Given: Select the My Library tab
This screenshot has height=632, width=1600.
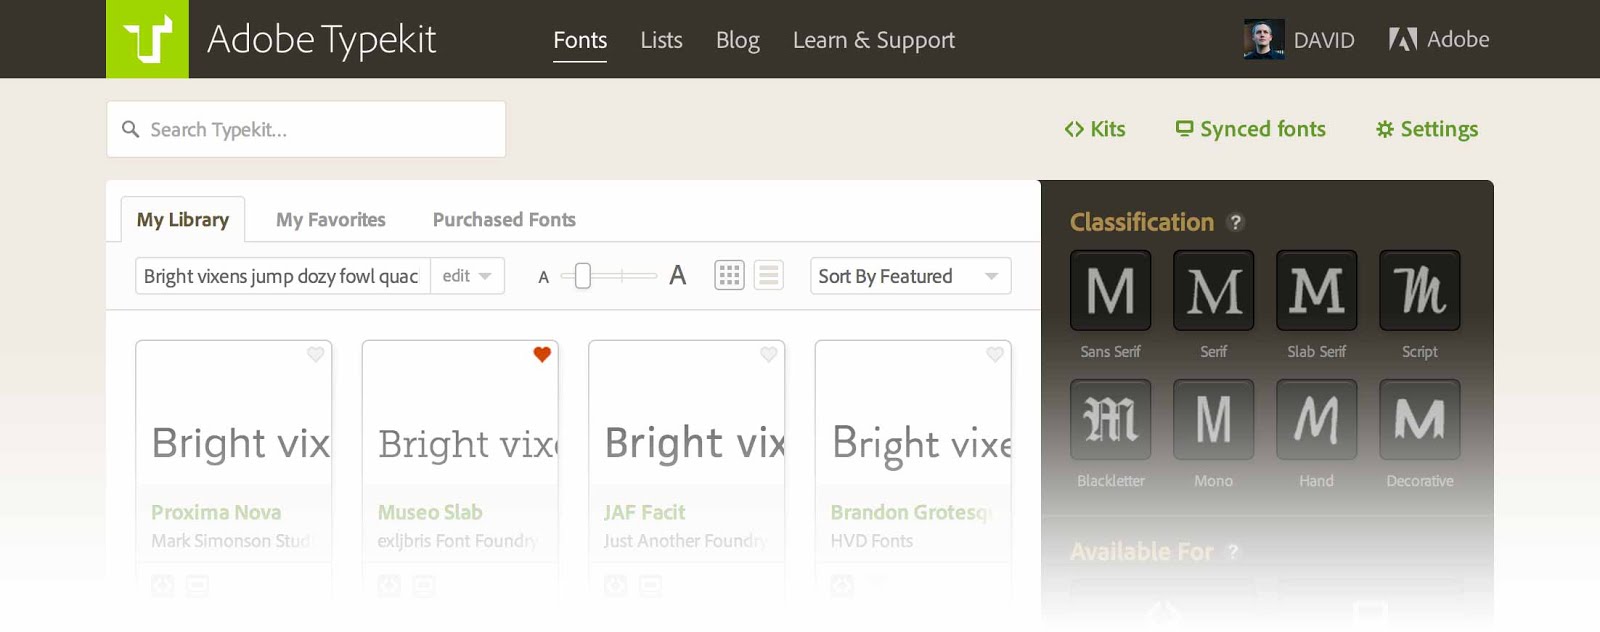Looking at the screenshot, I should point(183,219).
